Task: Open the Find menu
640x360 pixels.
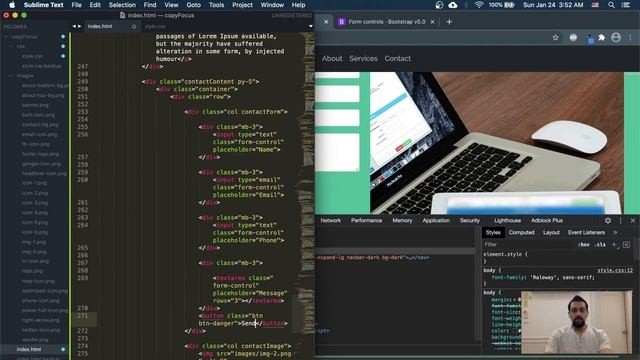Action: point(150,5)
